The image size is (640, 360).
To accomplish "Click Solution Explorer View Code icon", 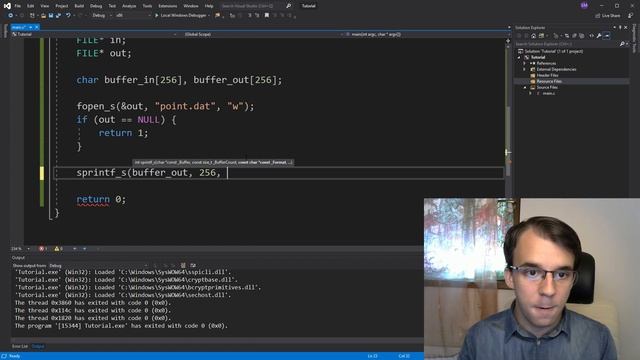I will 591,36.
